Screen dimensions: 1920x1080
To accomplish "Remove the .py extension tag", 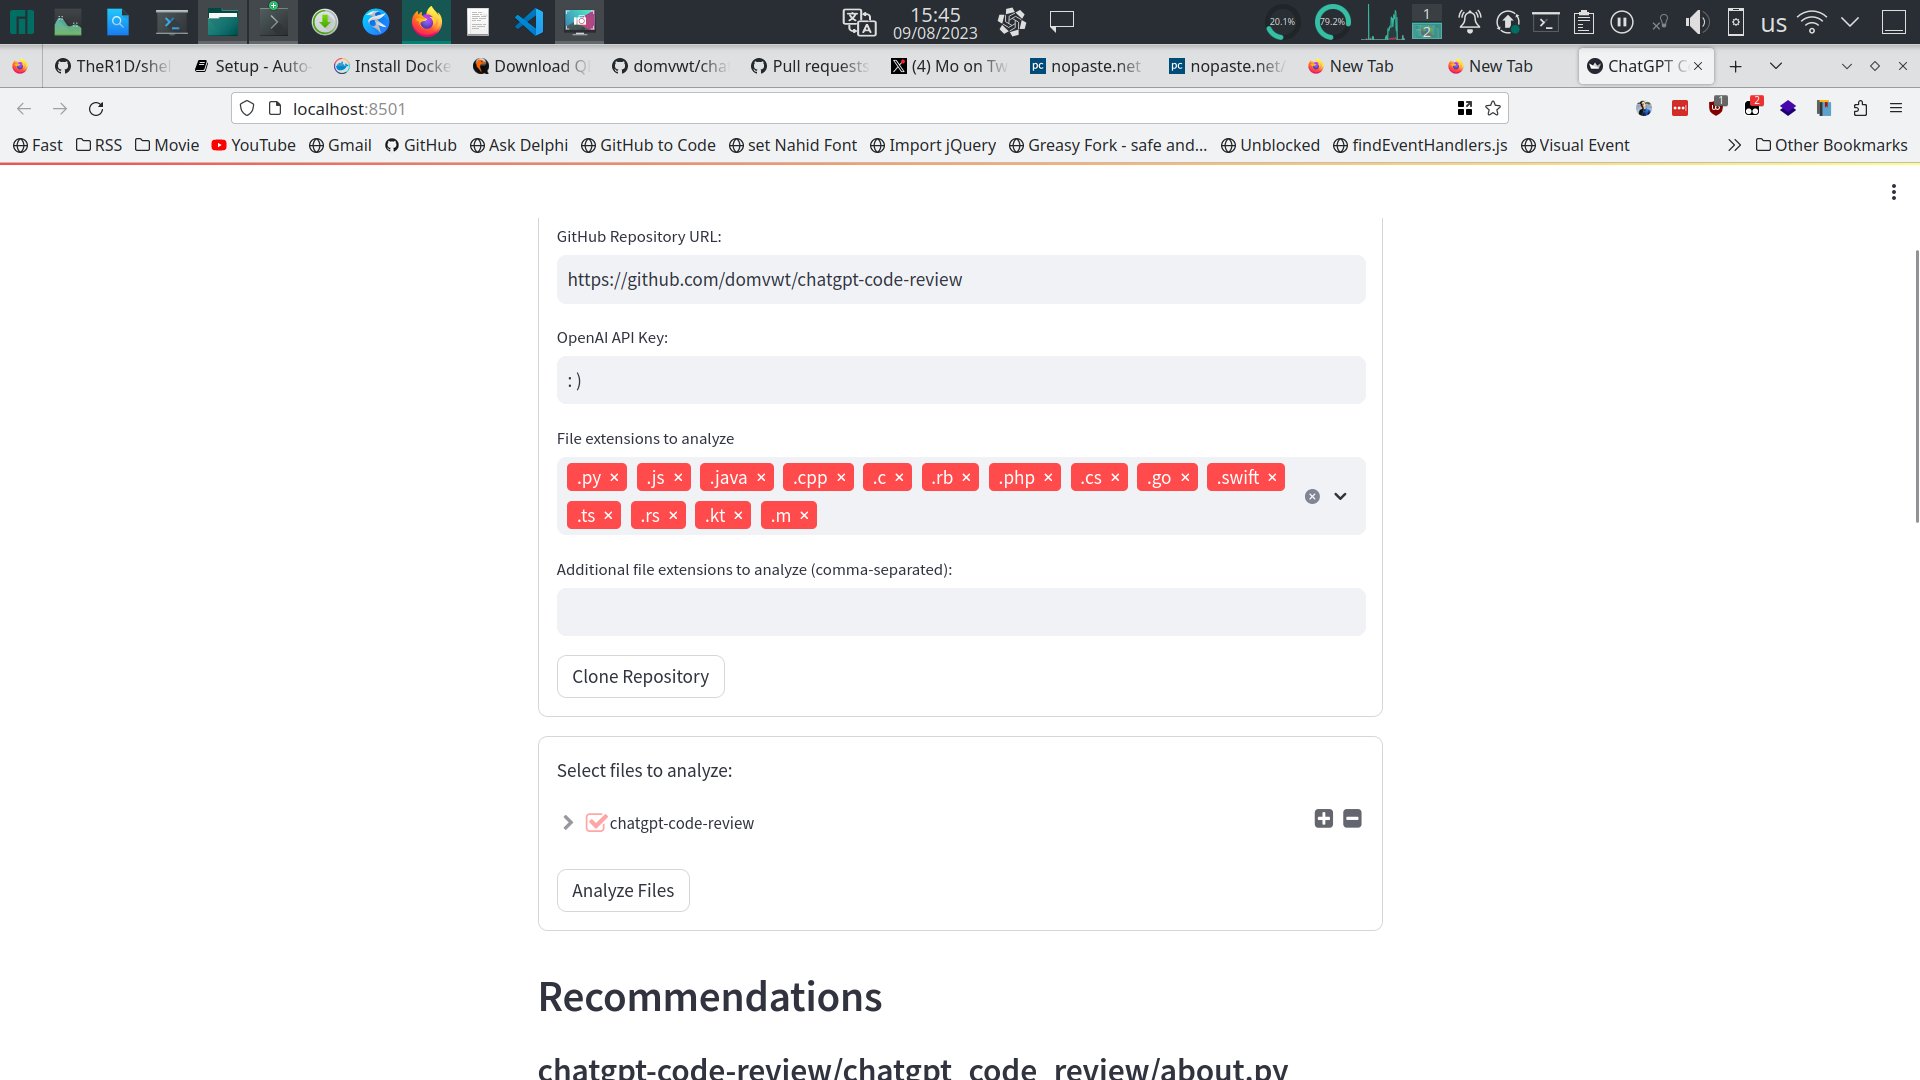I will 614,478.
